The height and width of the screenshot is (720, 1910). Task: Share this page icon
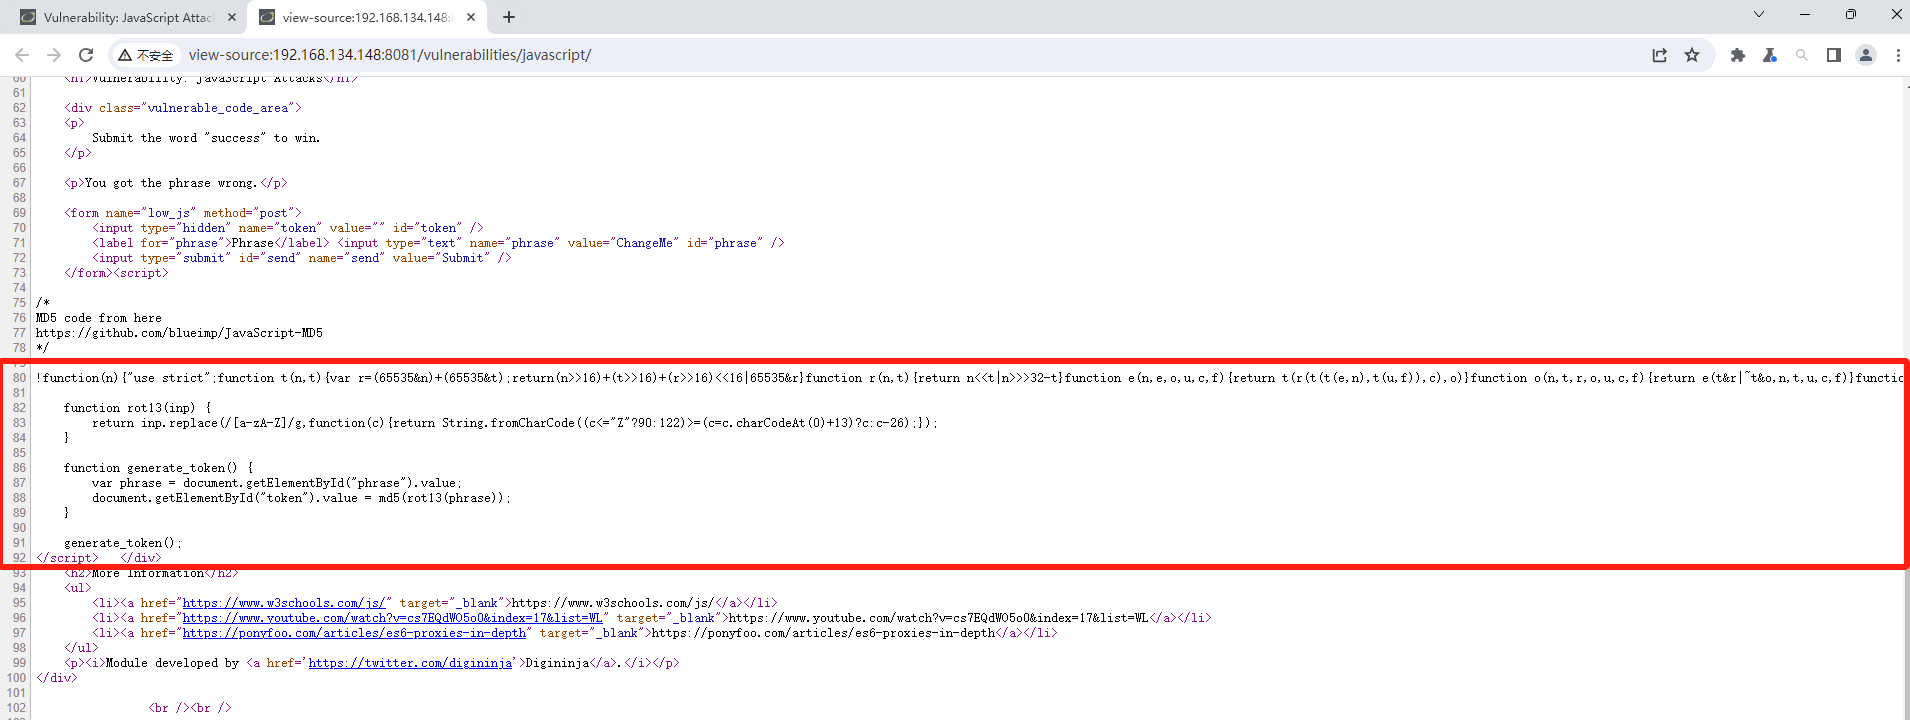tap(1660, 55)
